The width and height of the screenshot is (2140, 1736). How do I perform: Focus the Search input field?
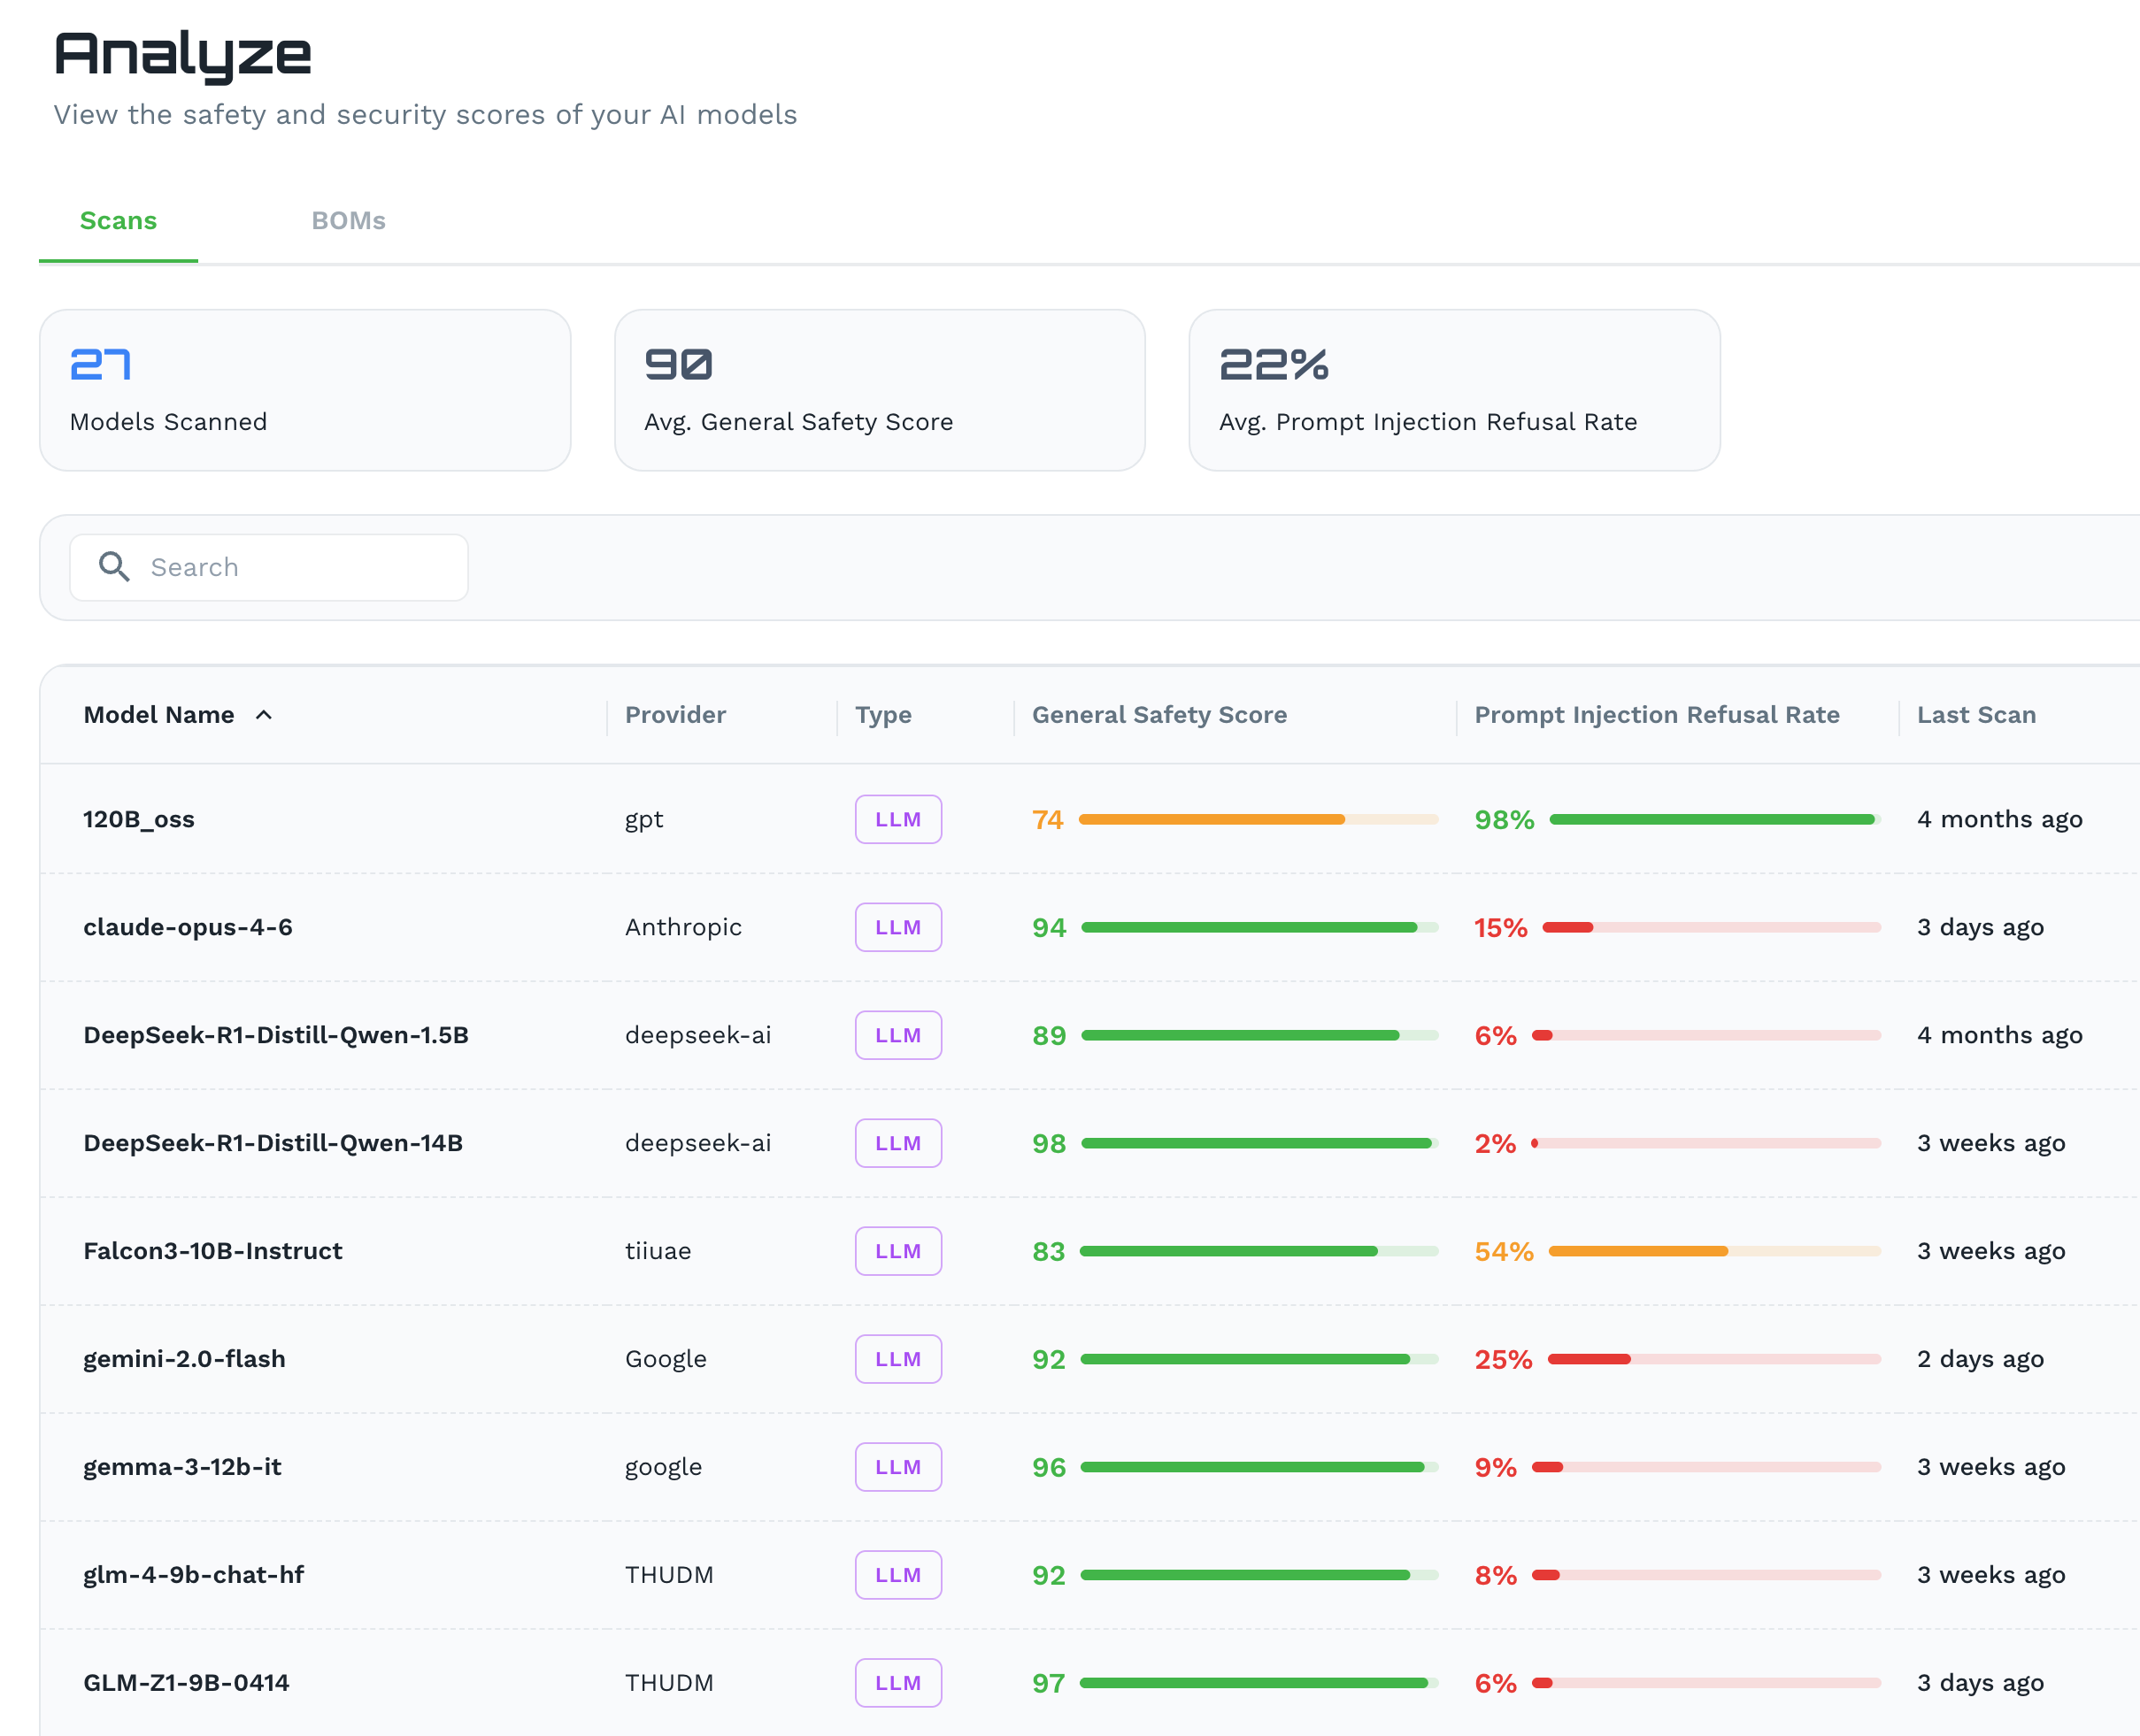point(300,567)
